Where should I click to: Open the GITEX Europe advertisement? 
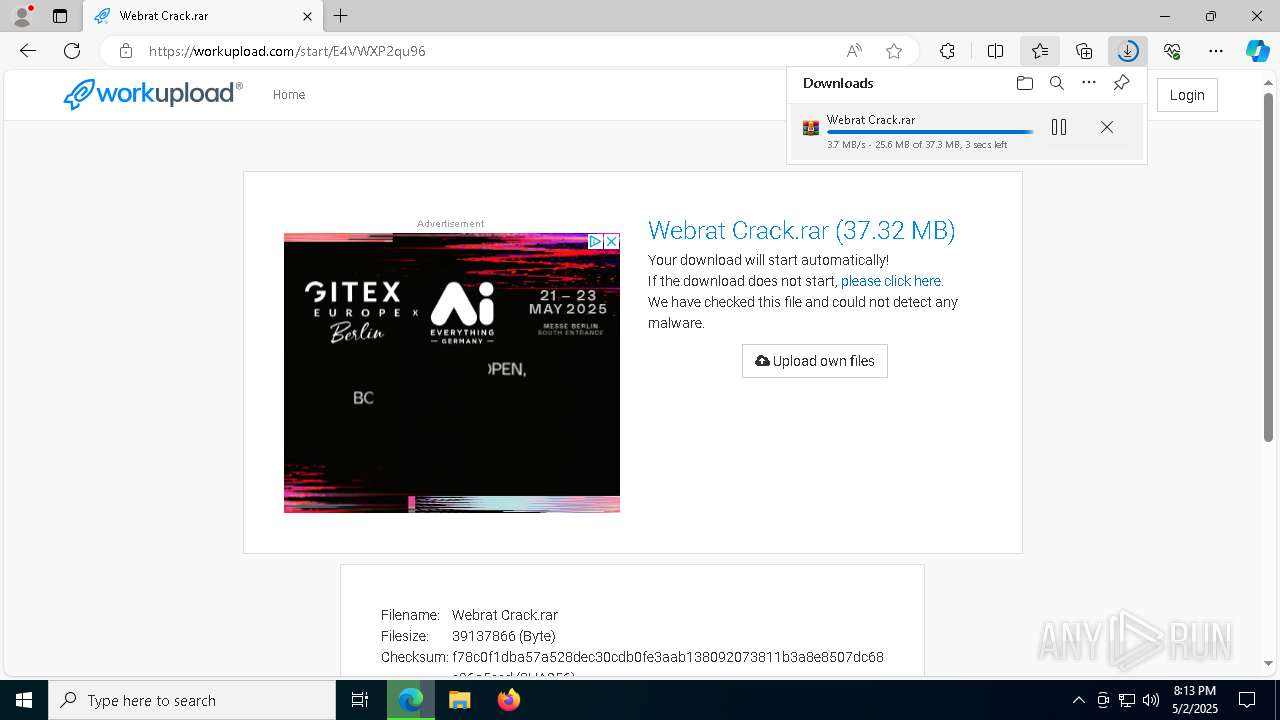tap(452, 373)
